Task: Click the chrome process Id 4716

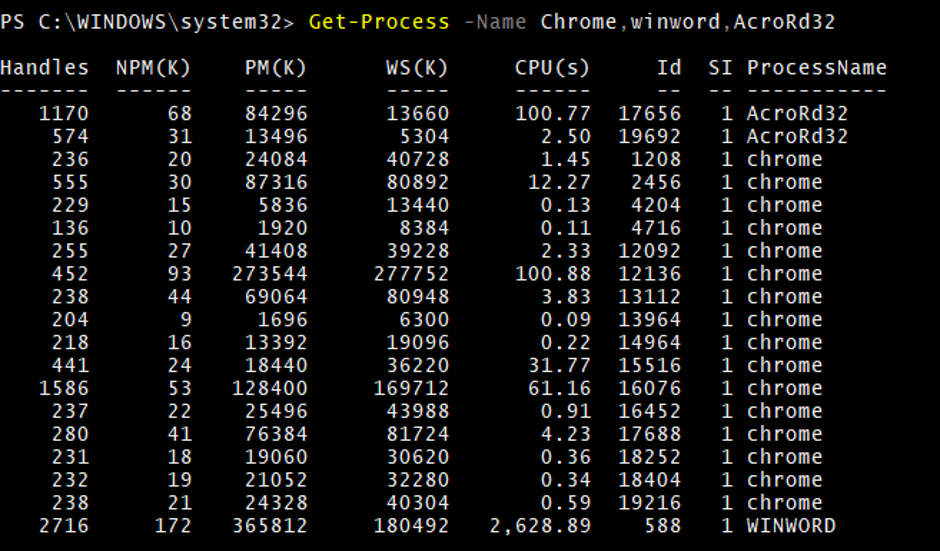Action: point(656,228)
